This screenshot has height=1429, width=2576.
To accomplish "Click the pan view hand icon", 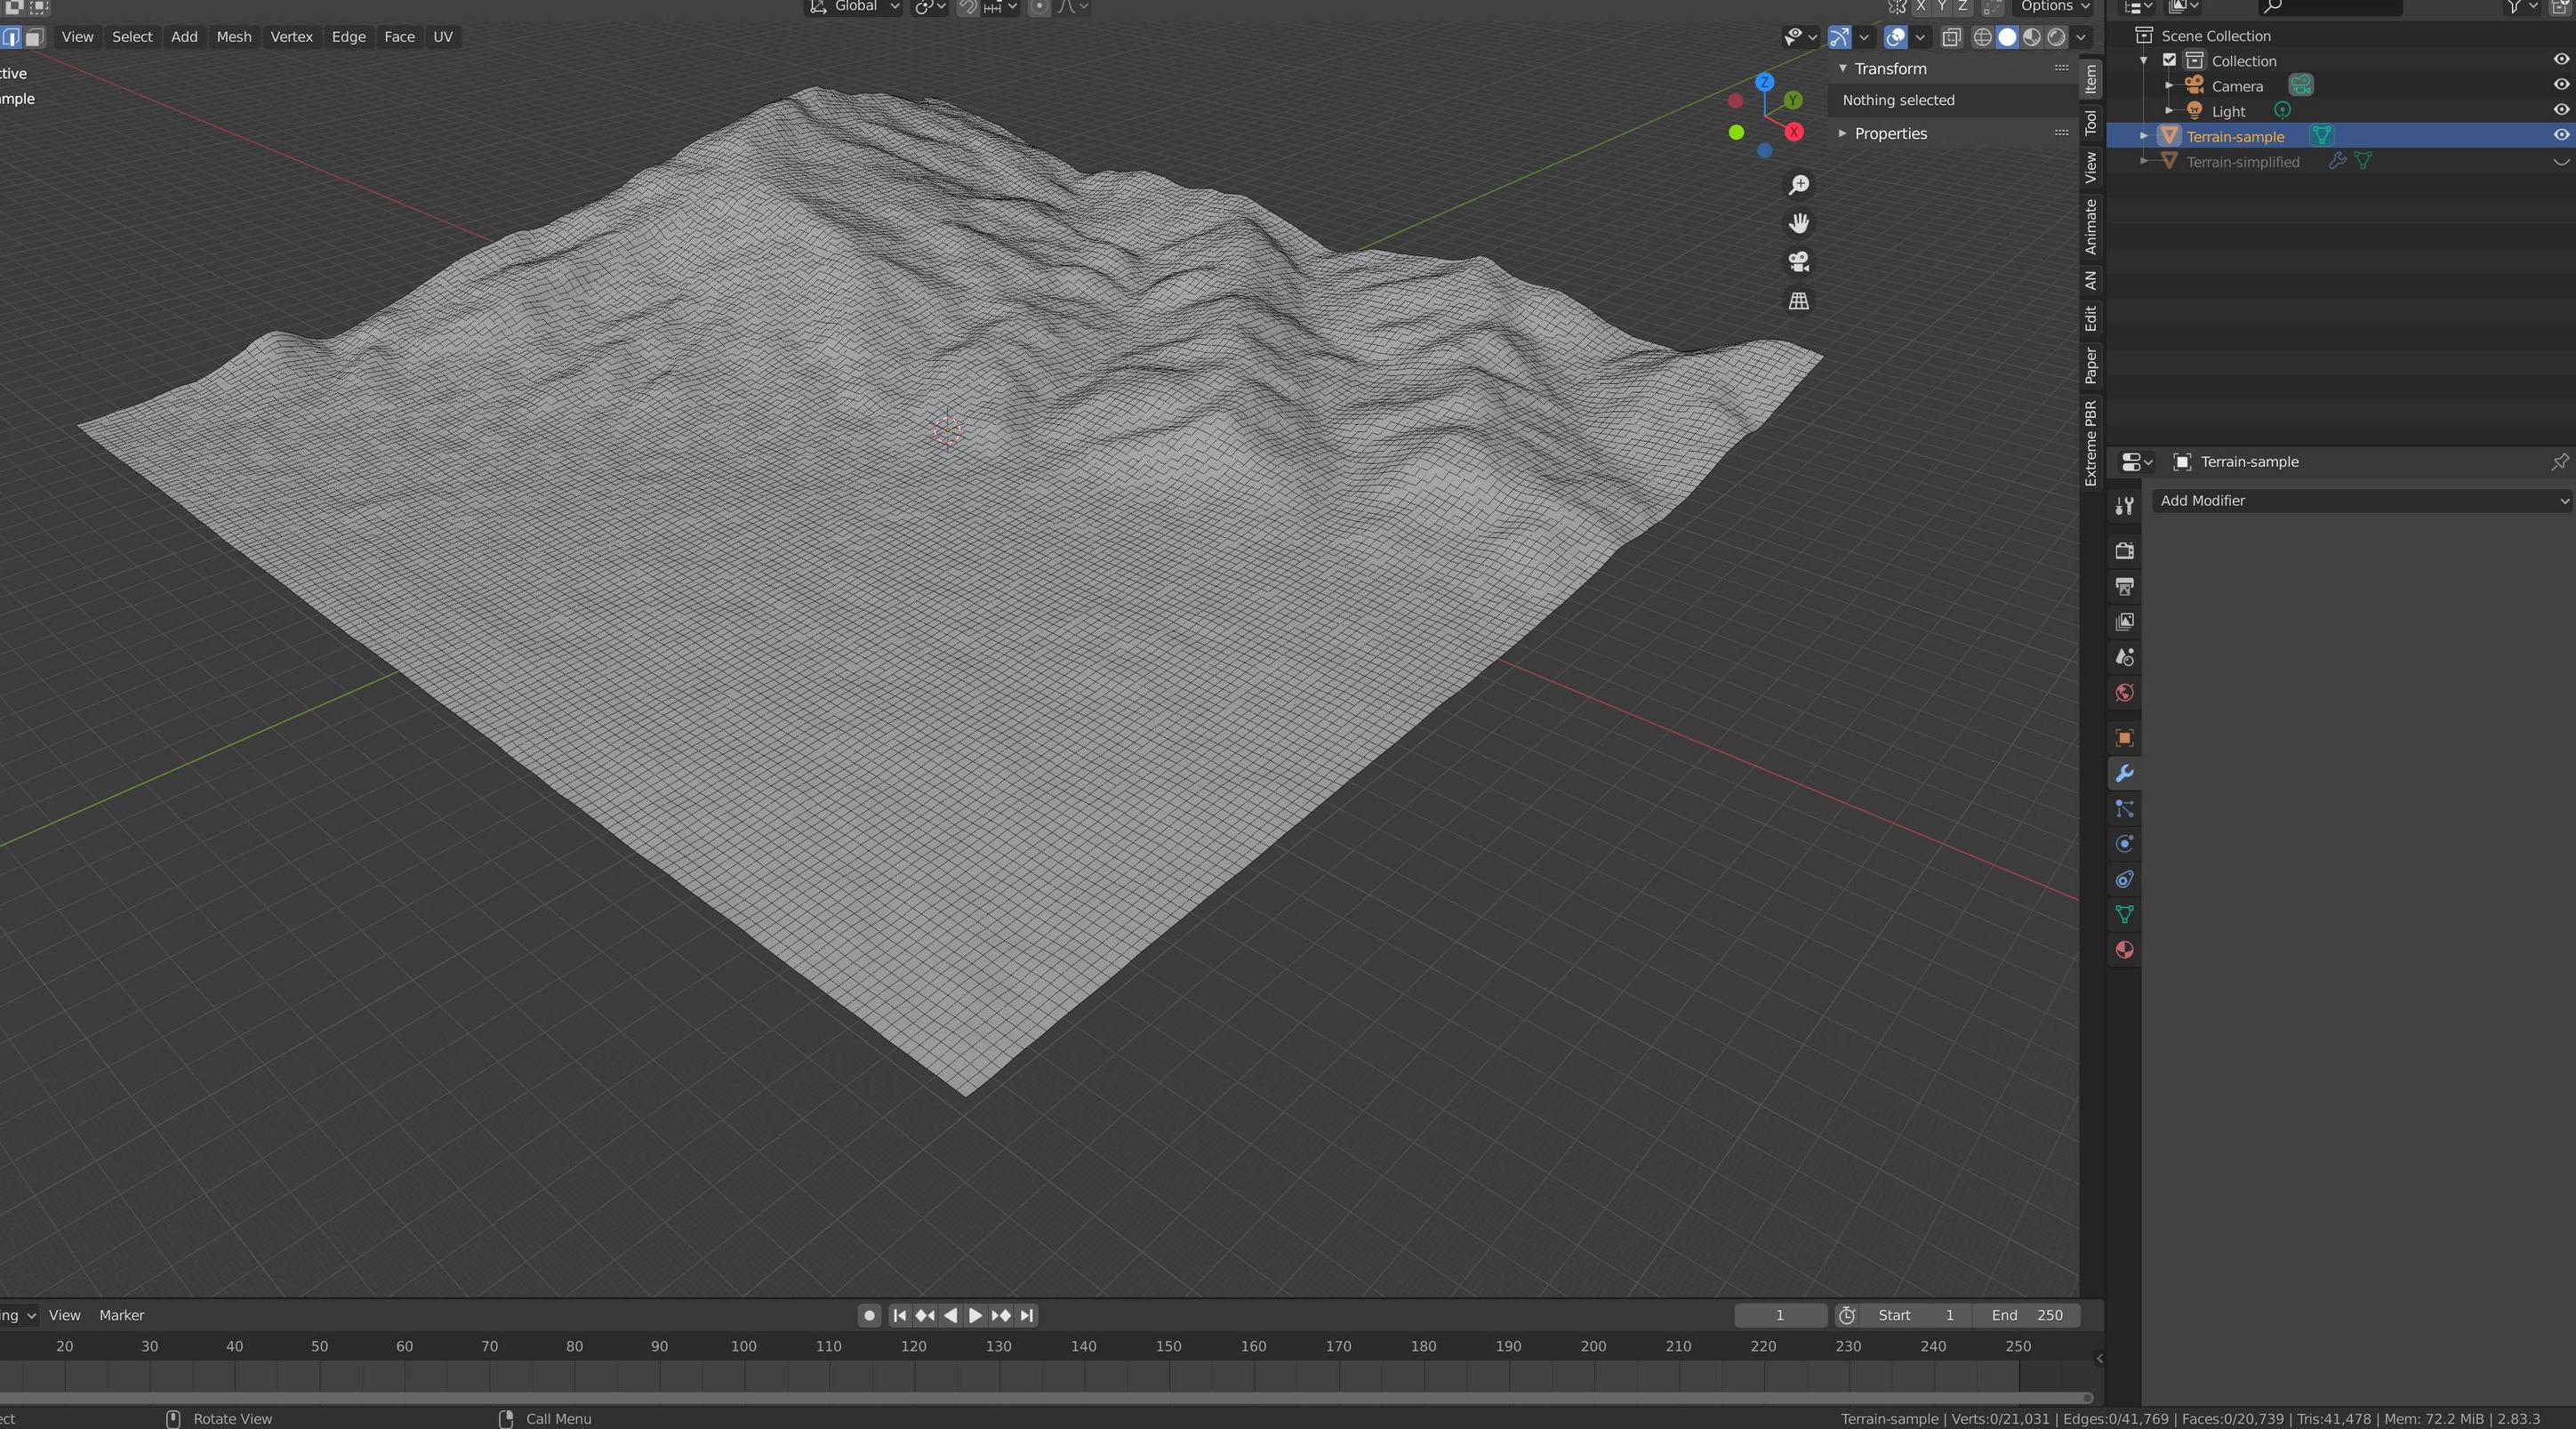I will (x=1798, y=223).
